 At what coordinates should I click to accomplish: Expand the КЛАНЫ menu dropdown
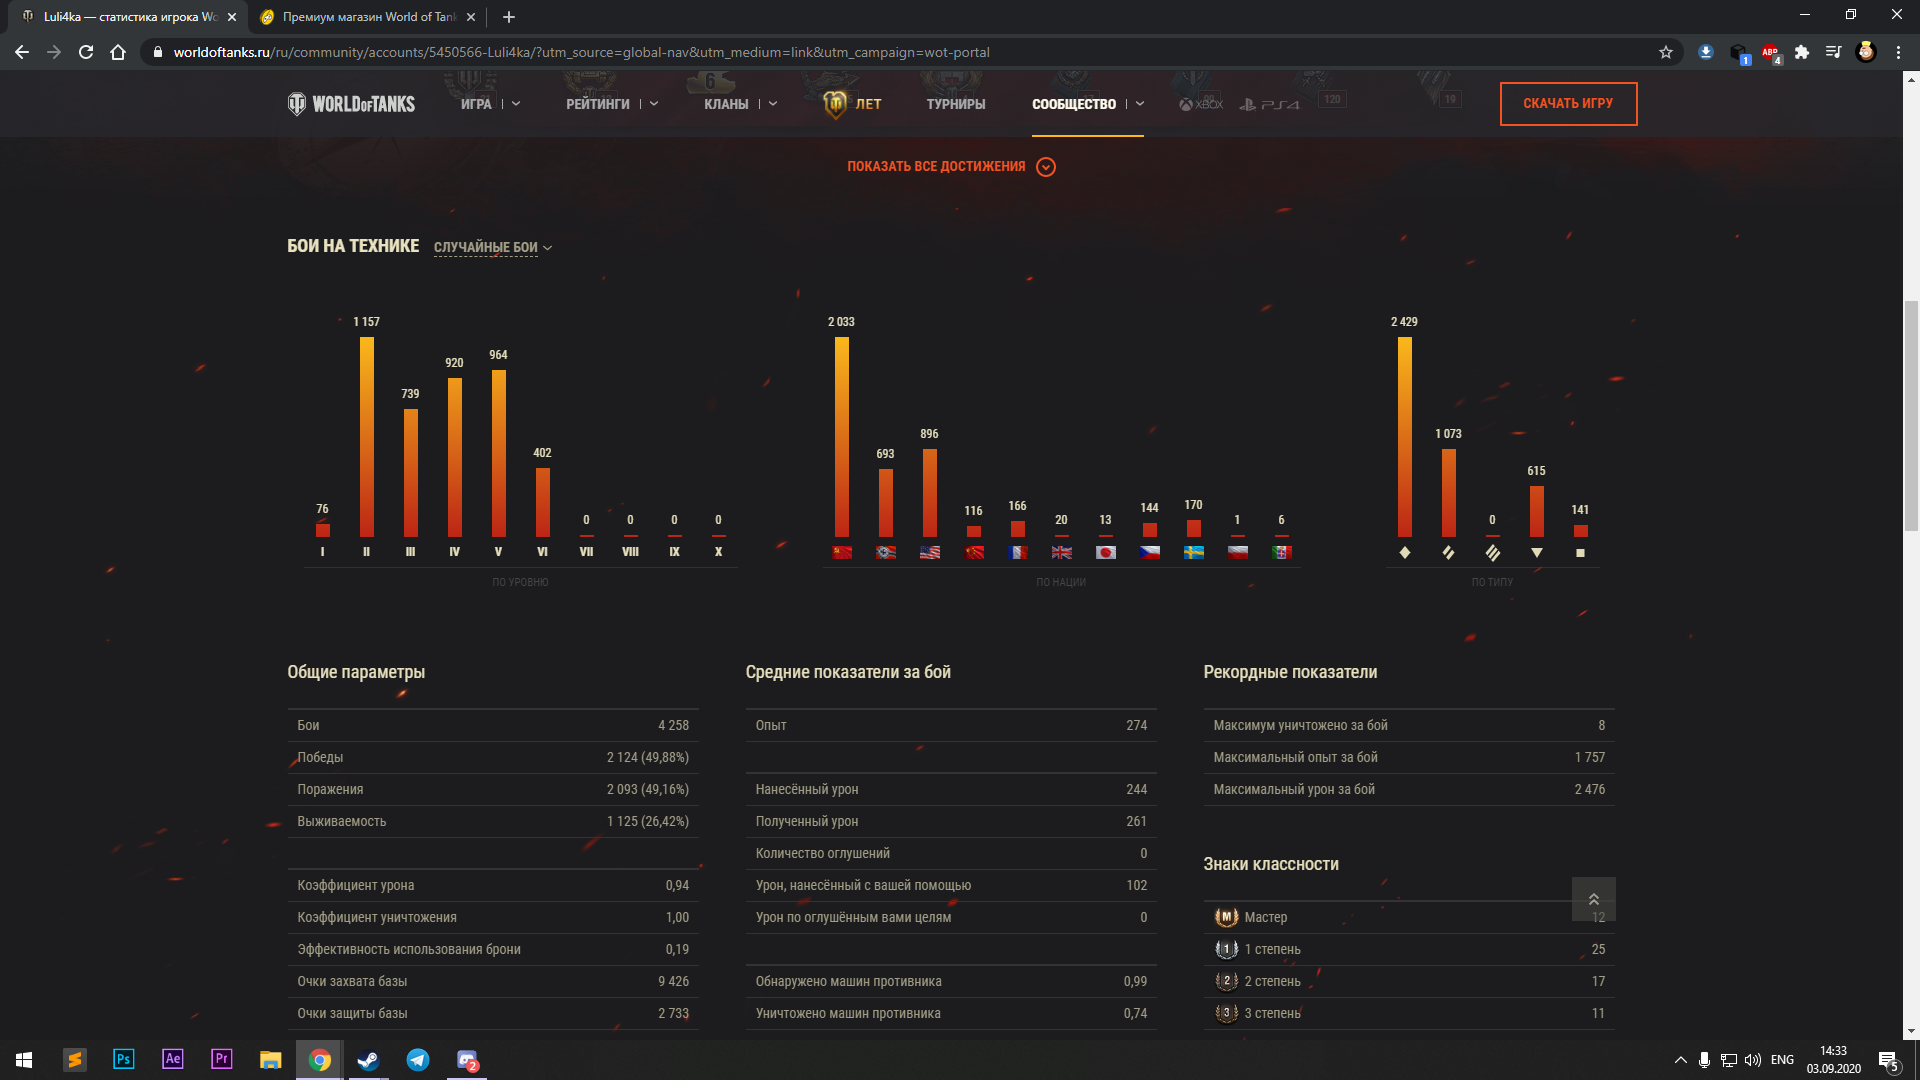click(x=773, y=104)
